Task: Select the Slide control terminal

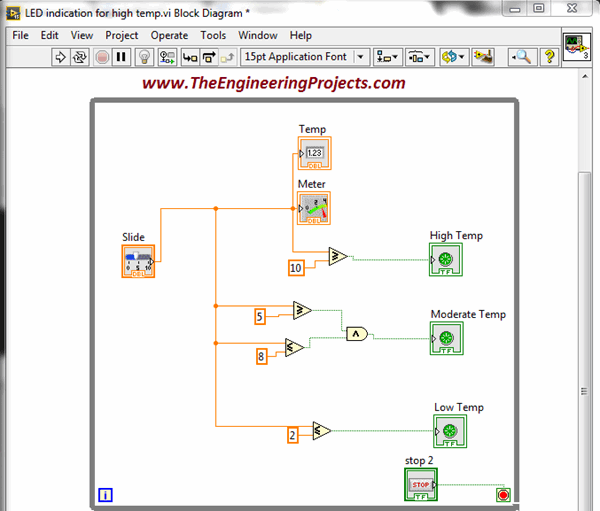Action: coord(138,261)
